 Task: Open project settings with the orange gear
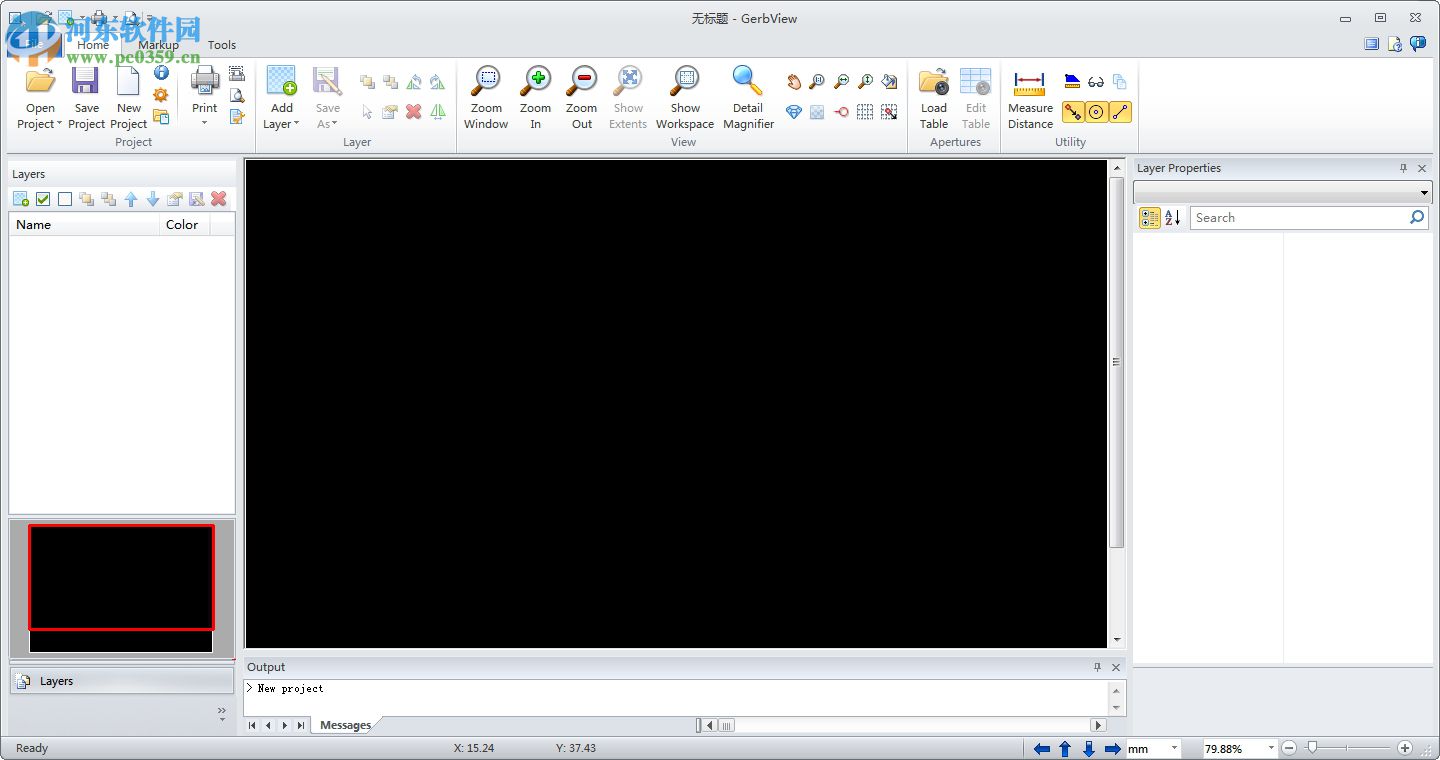pos(161,95)
